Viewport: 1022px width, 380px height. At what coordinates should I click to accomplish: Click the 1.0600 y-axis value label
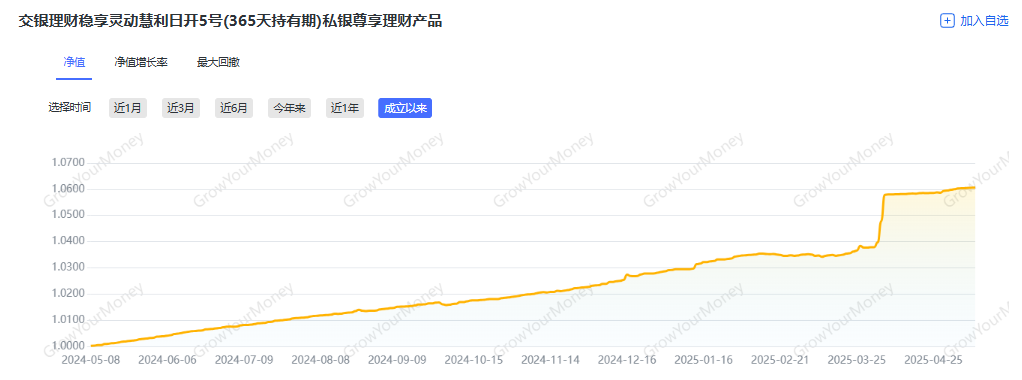(68, 189)
